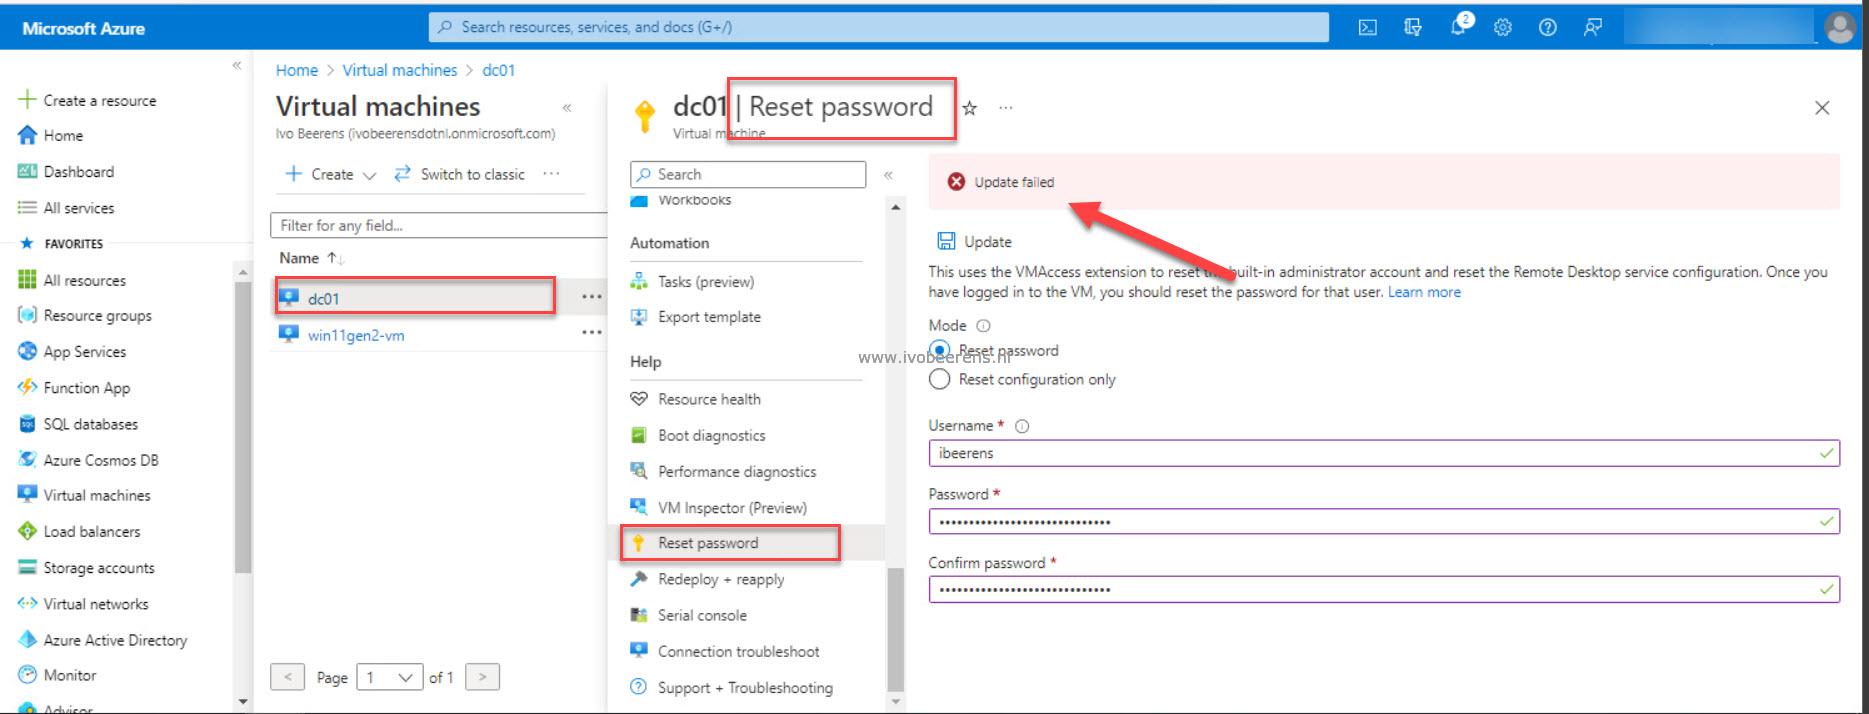Image resolution: width=1869 pixels, height=714 pixels.
Task: Click the Username field containing ibeerens
Action: coord(1384,453)
